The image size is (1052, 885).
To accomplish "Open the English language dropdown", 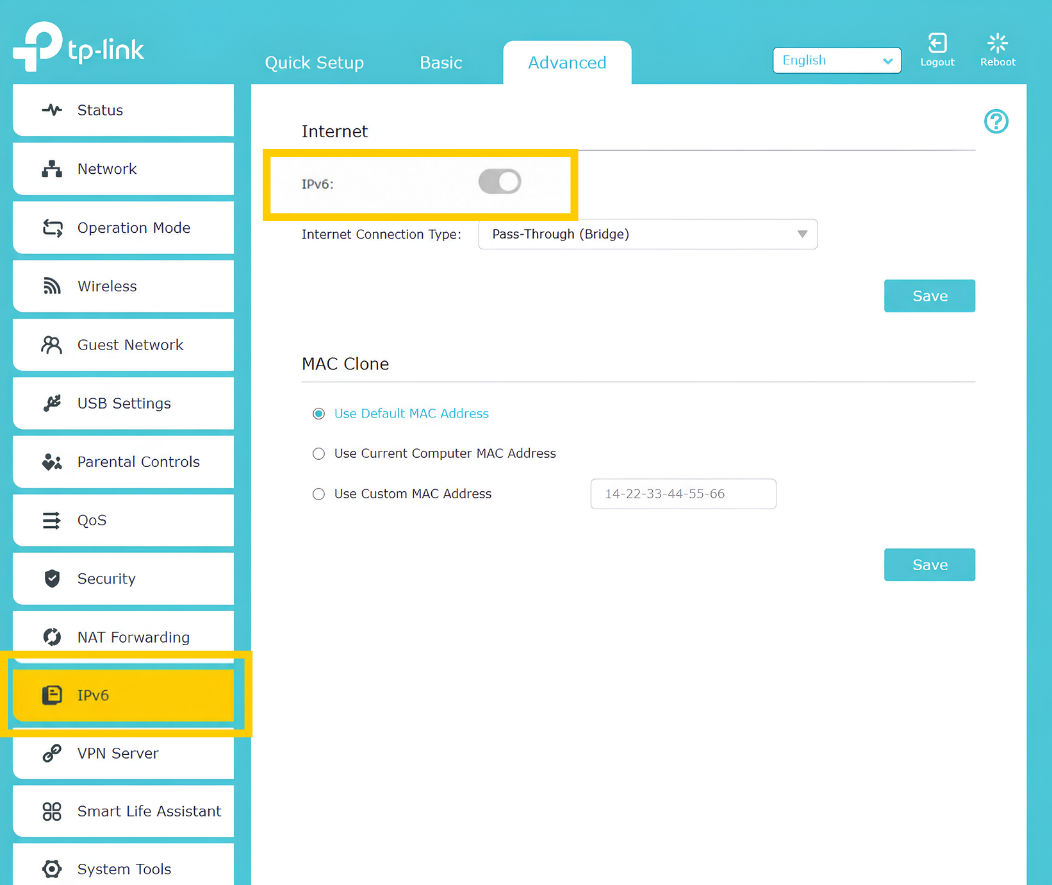I will click(837, 60).
